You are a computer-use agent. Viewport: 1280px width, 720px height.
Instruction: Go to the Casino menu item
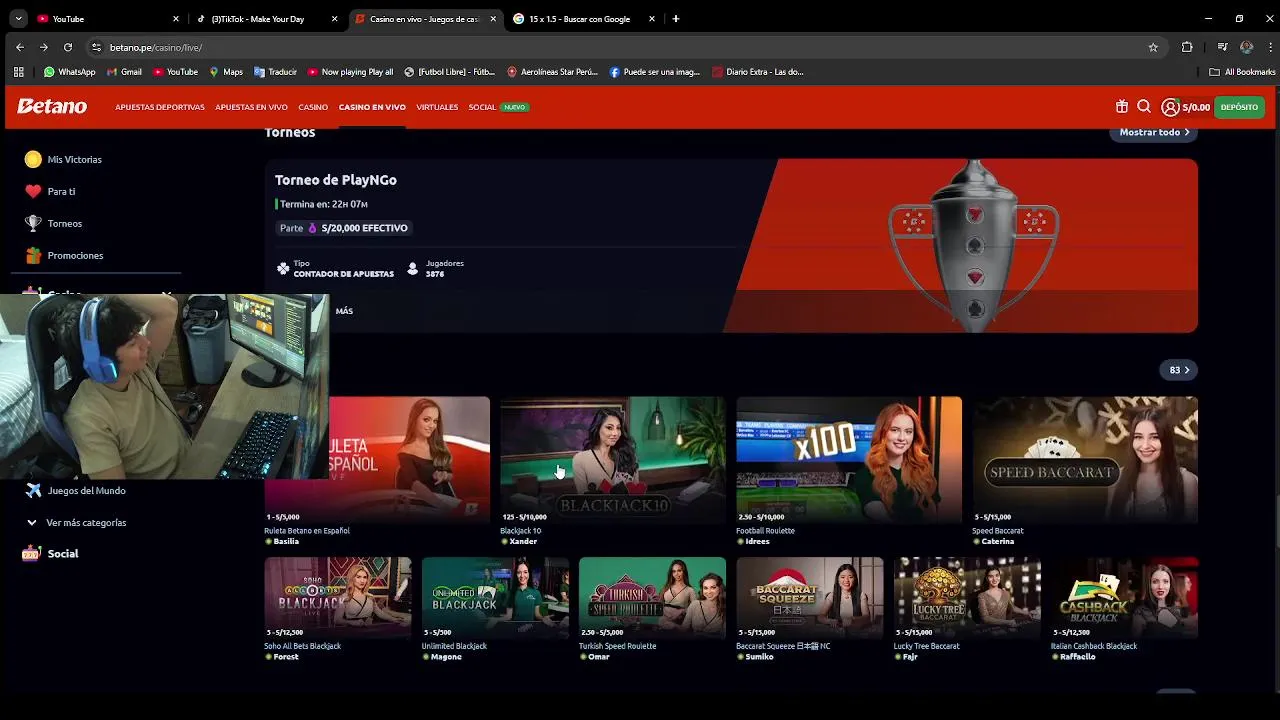[x=313, y=107]
